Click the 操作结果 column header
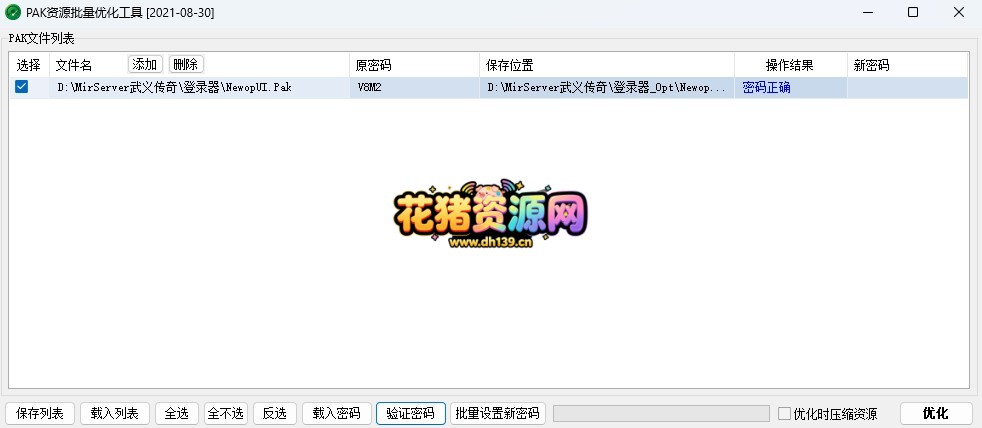Viewport: 982px width, 428px height. (790, 65)
